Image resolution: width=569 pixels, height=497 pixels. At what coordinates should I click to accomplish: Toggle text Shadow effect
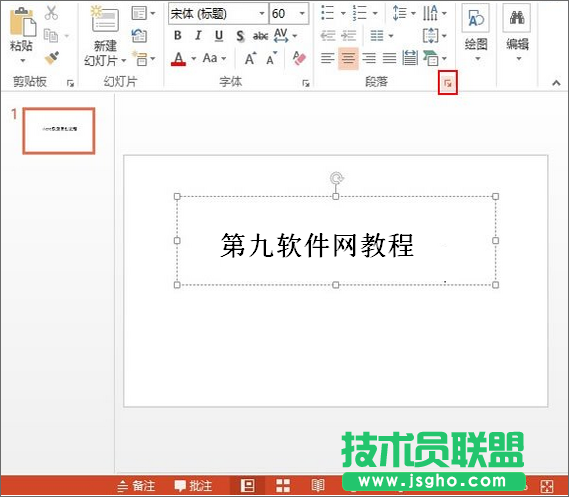pyautogui.click(x=240, y=36)
